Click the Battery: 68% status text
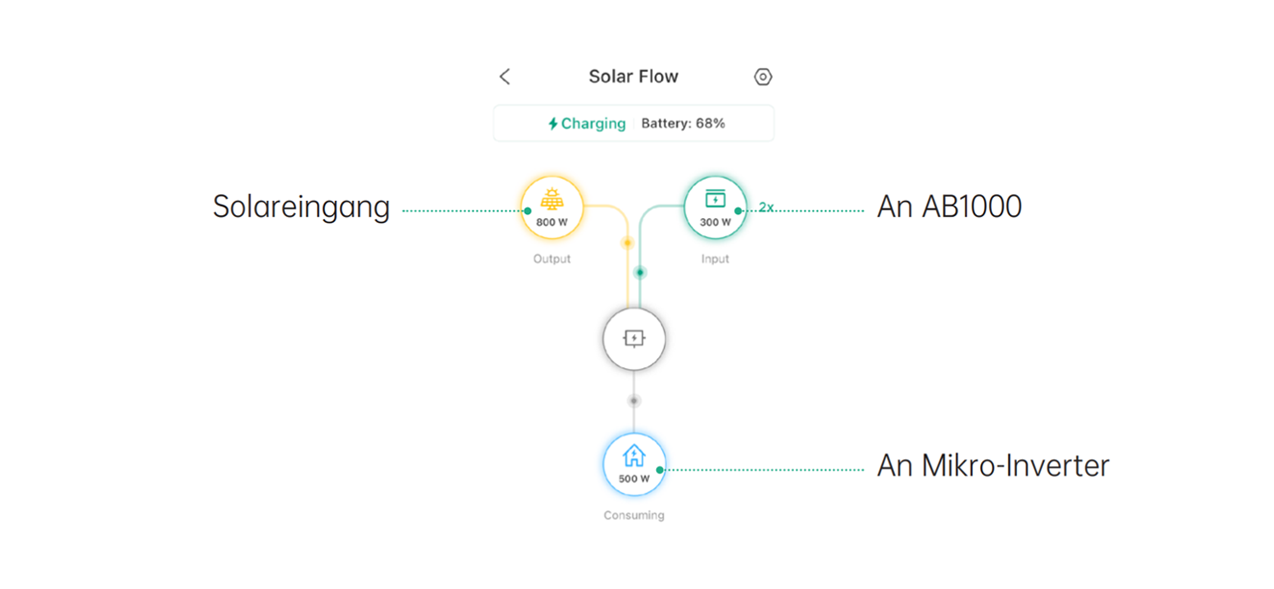 [683, 124]
